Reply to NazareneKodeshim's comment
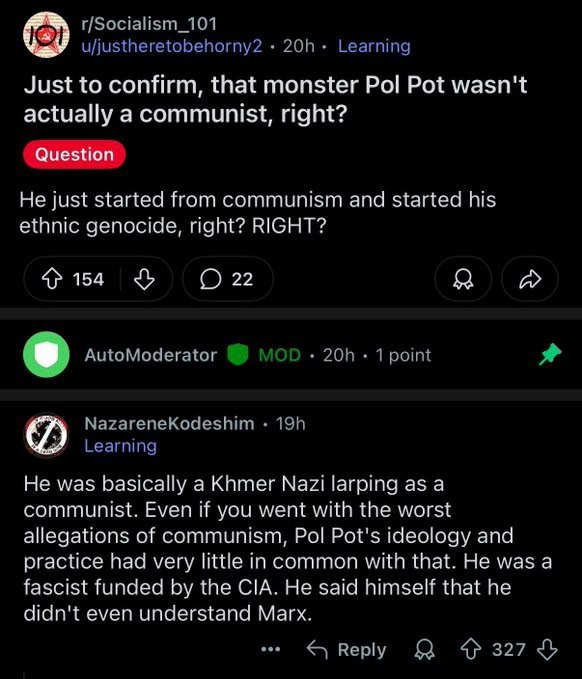This screenshot has width=582, height=679. coord(346,650)
